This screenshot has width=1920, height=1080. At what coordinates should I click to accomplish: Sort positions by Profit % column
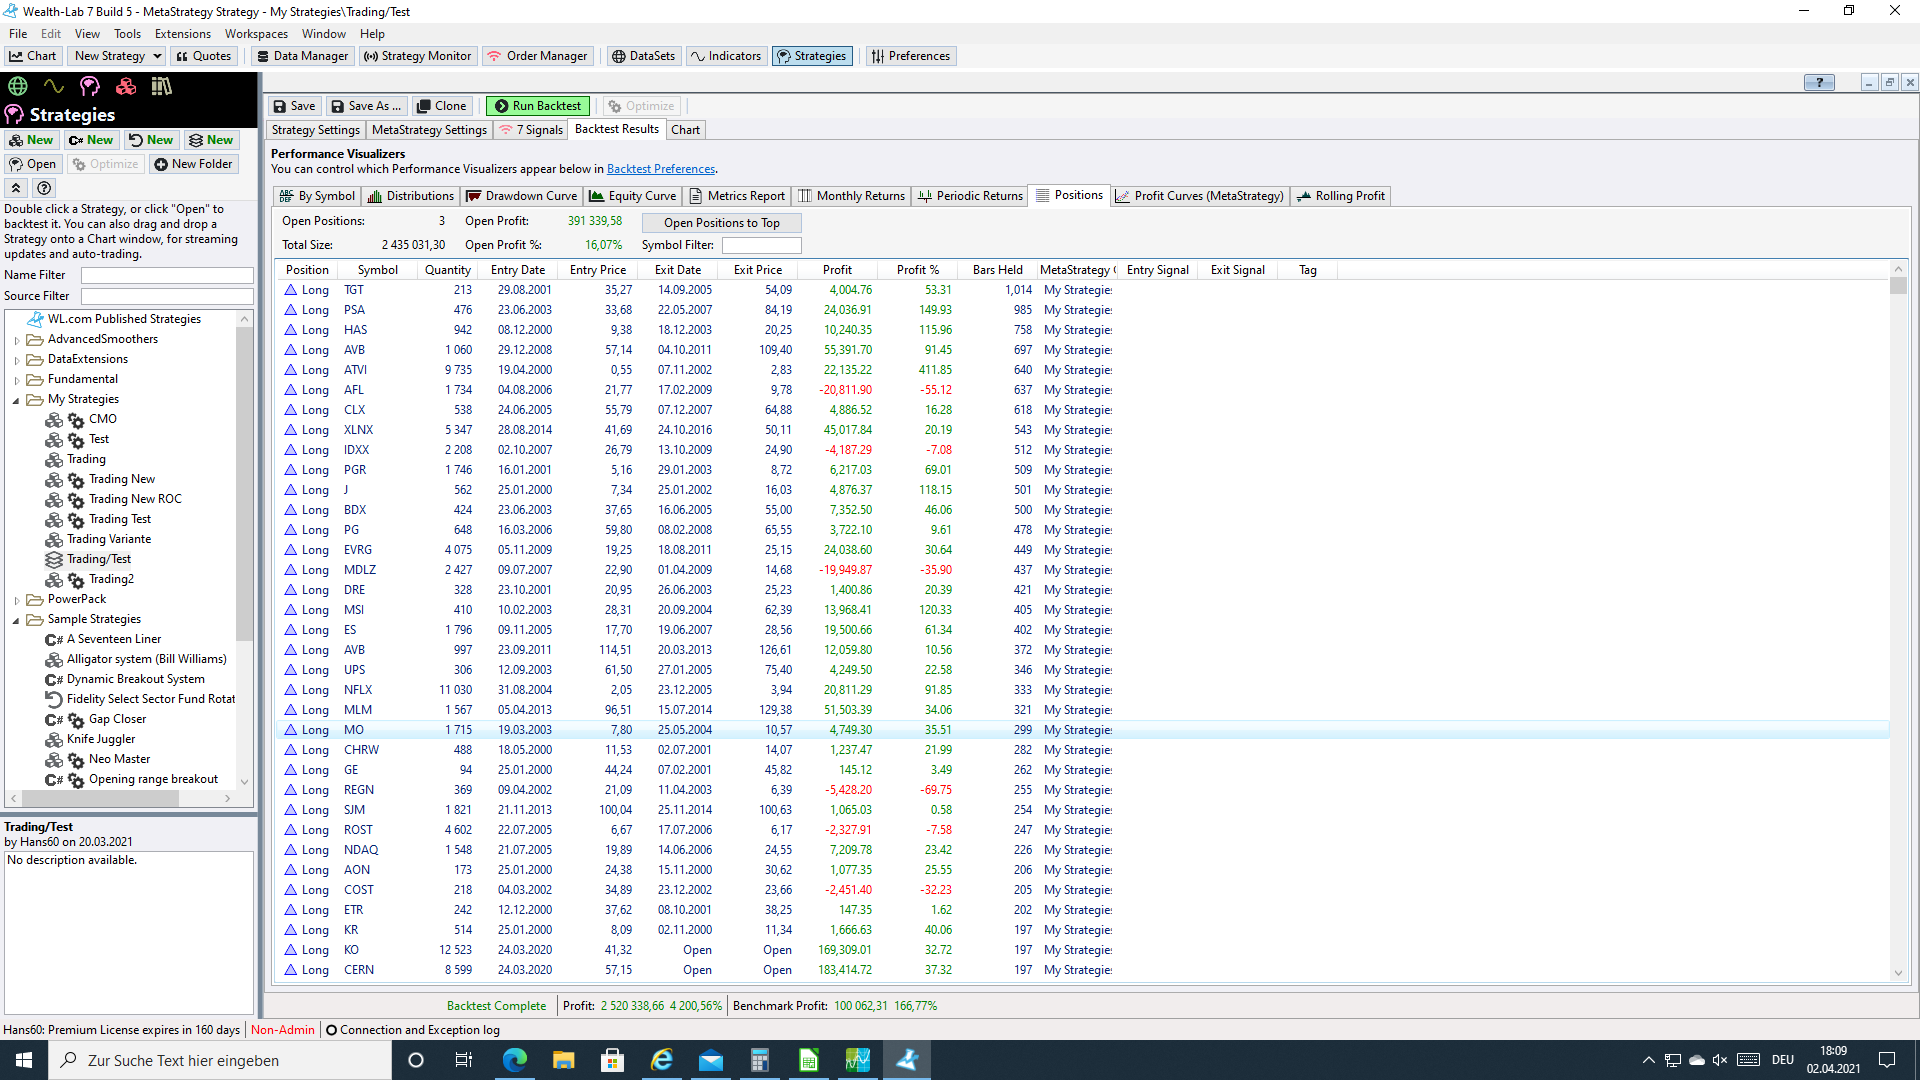point(917,270)
